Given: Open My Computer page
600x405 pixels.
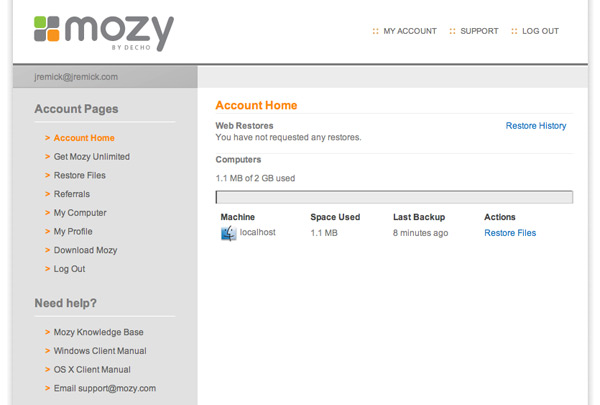Looking at the screenshot, I should [80, 213].
